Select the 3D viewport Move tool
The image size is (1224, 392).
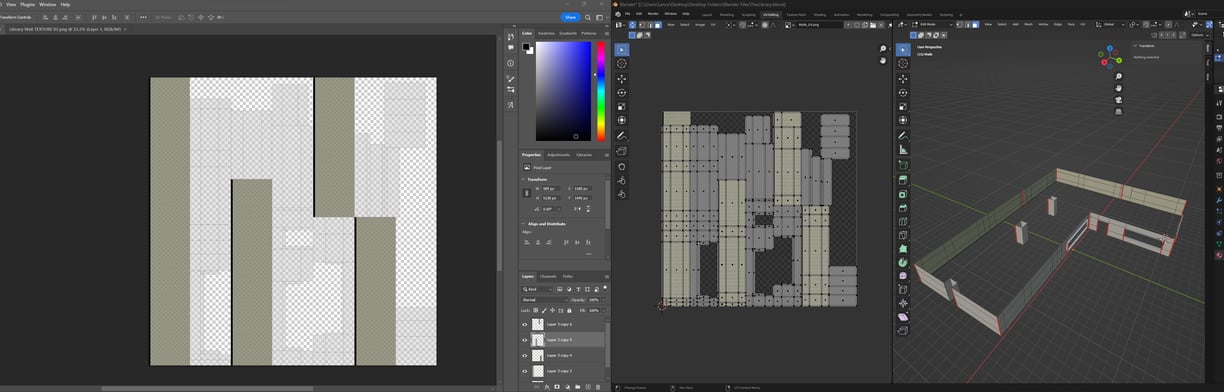point(903,78)
